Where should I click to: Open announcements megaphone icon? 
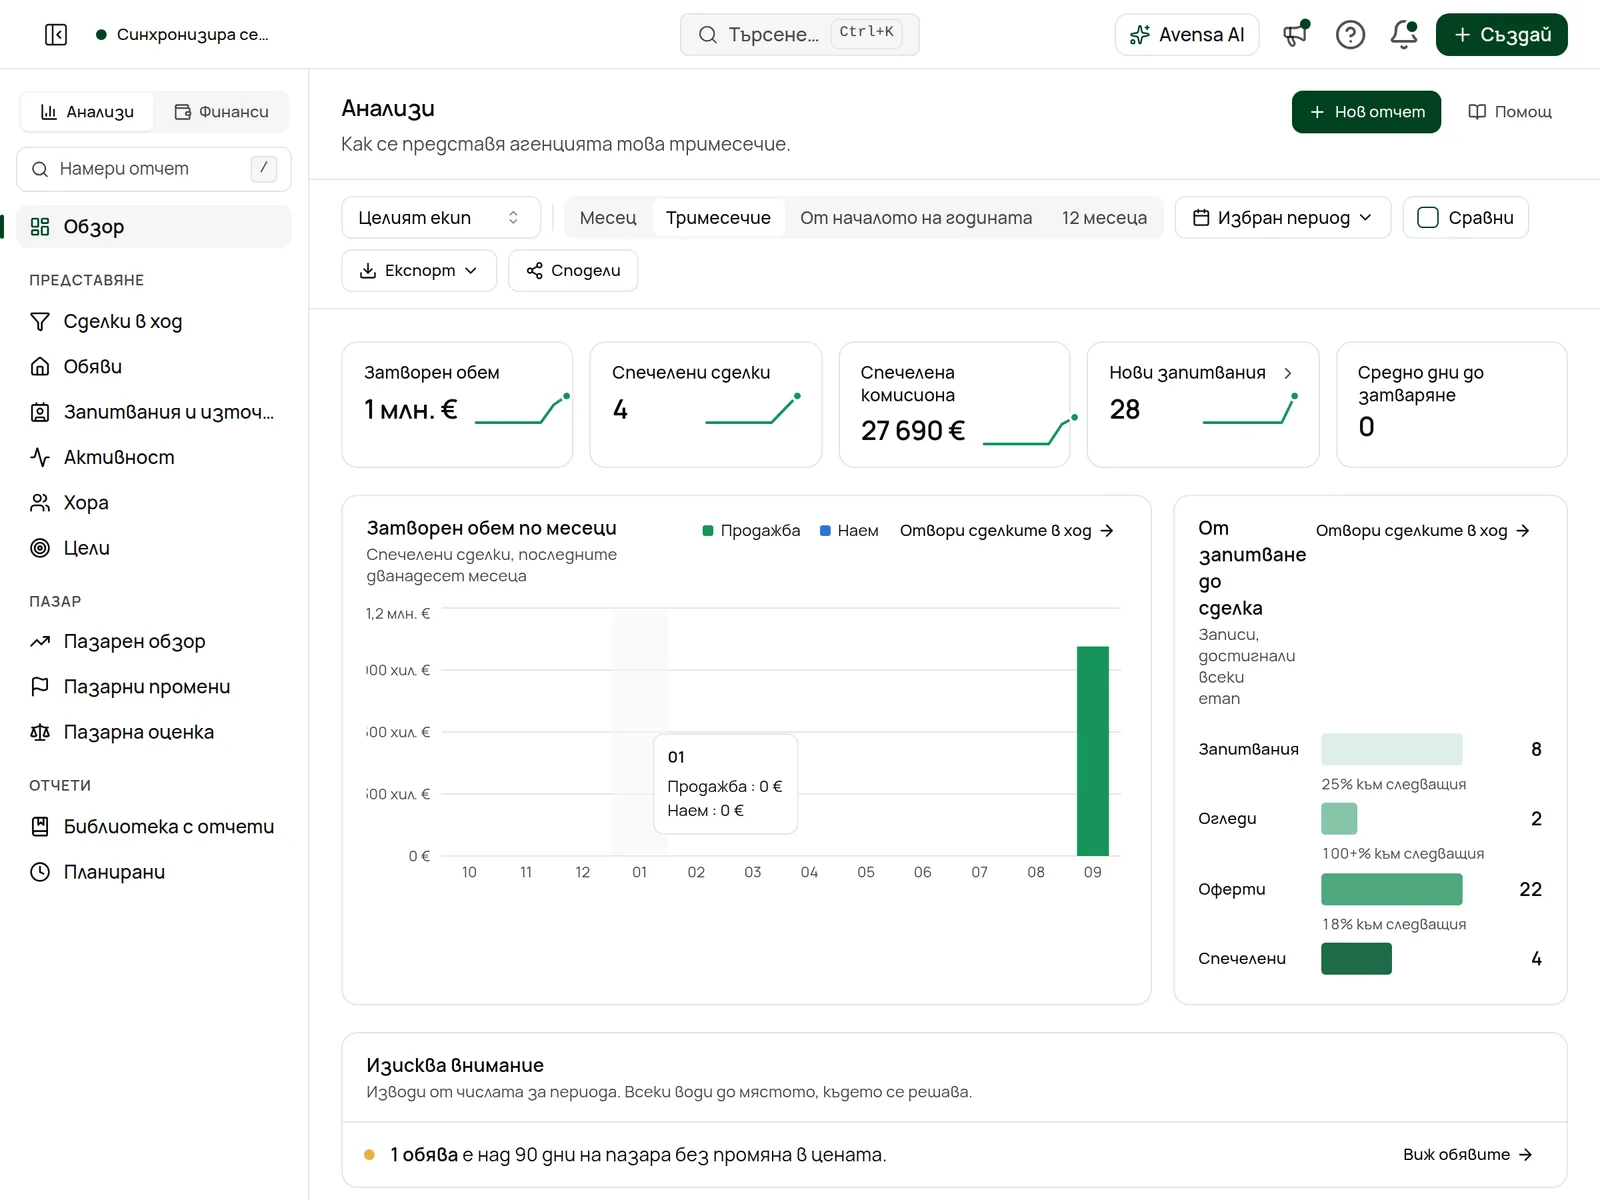(x=1296, y=35)
